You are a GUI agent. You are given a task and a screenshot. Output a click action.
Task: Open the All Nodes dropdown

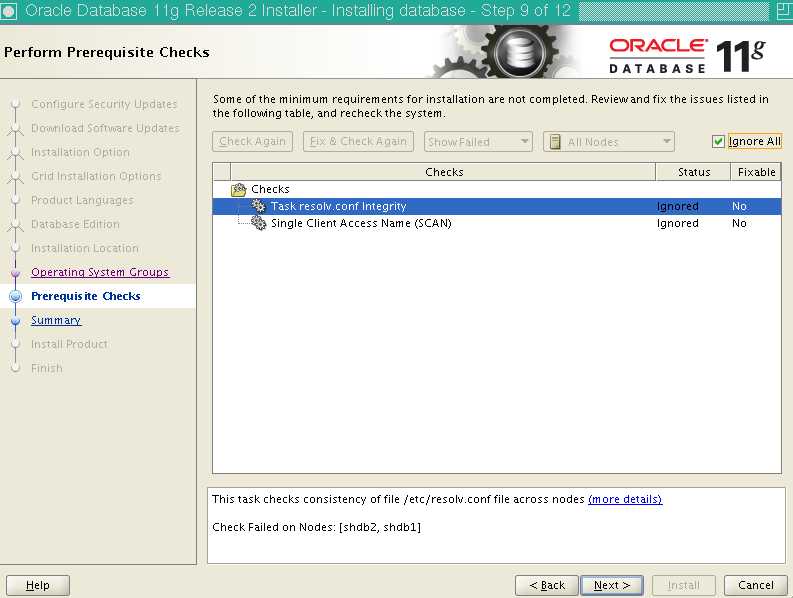tap(609, 142)
